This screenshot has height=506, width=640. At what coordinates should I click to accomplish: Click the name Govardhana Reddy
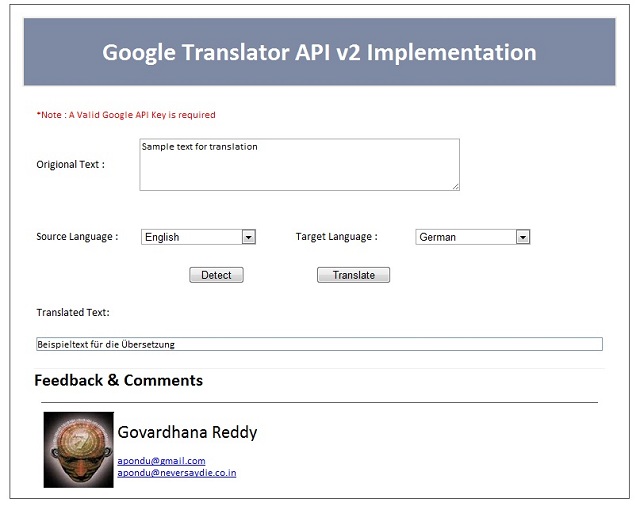tap(187, 432)
